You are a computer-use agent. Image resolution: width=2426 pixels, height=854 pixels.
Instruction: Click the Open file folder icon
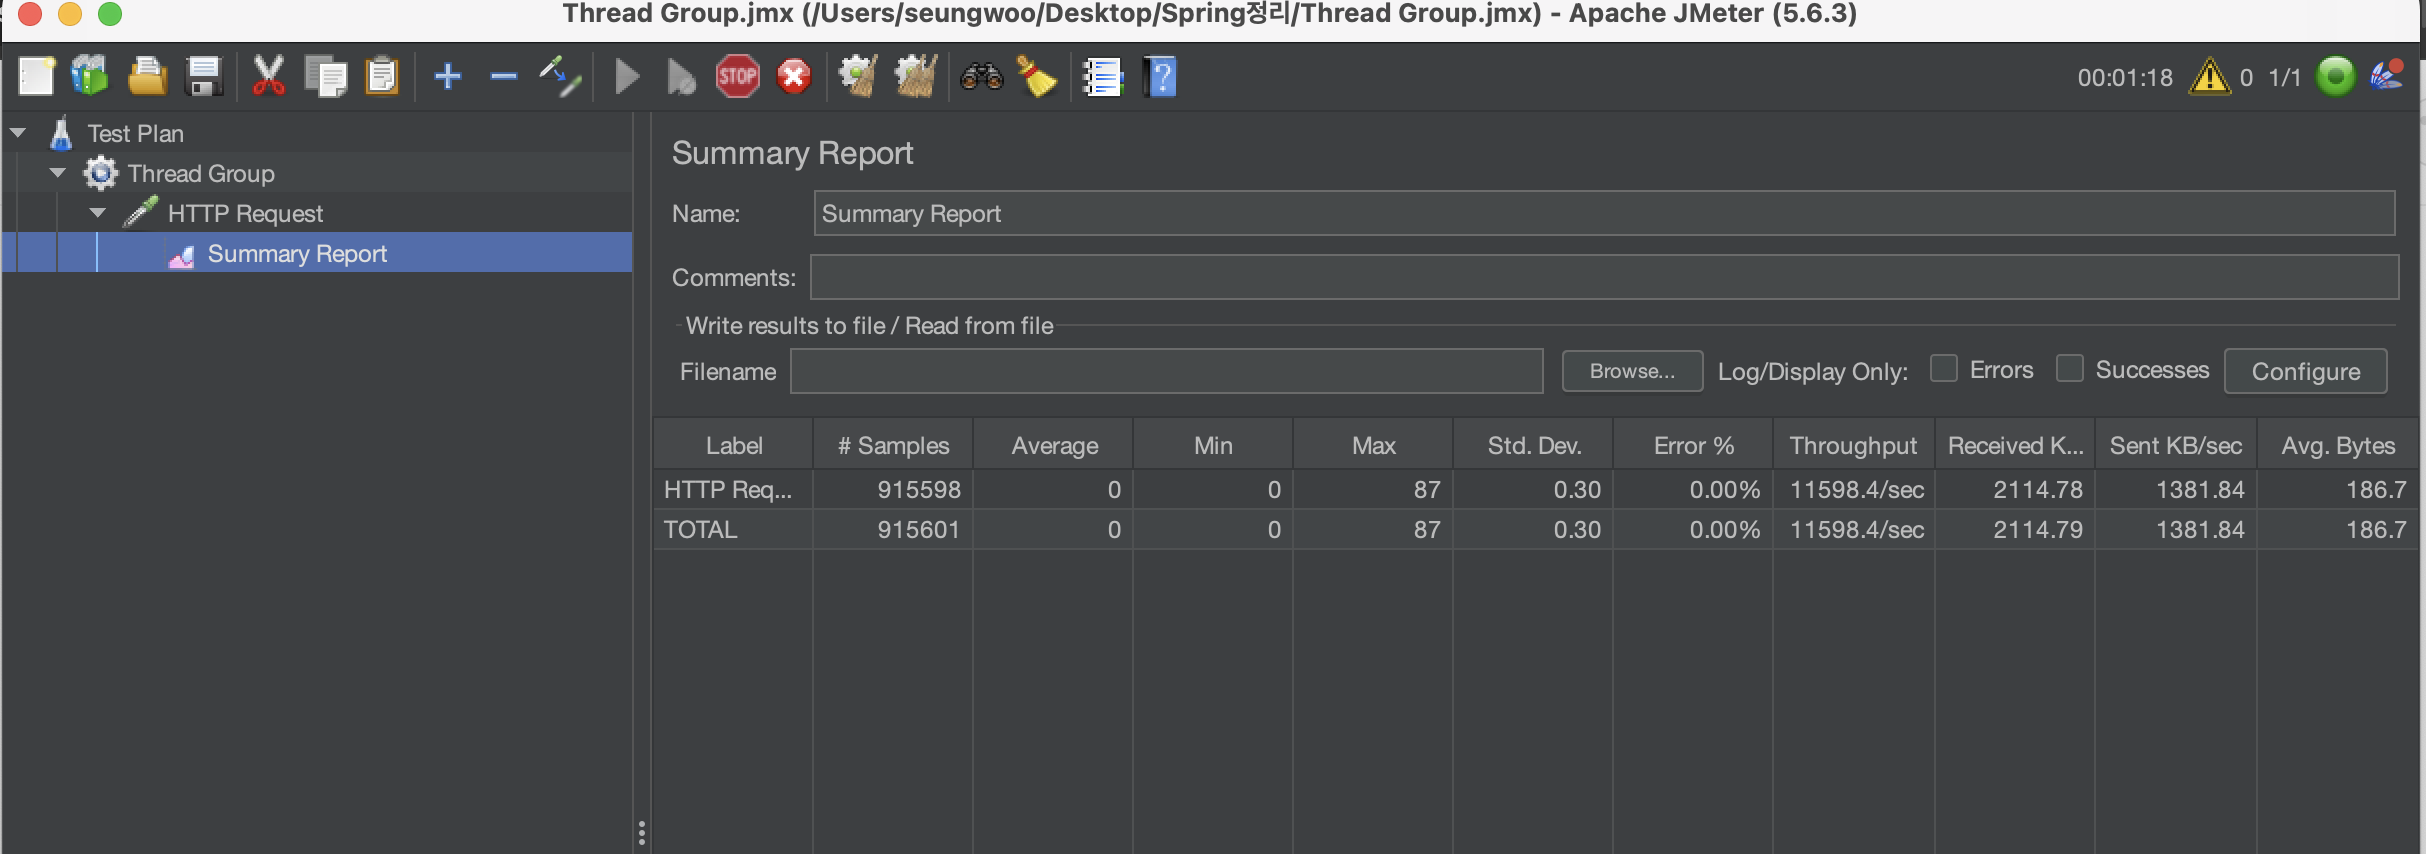147,76
